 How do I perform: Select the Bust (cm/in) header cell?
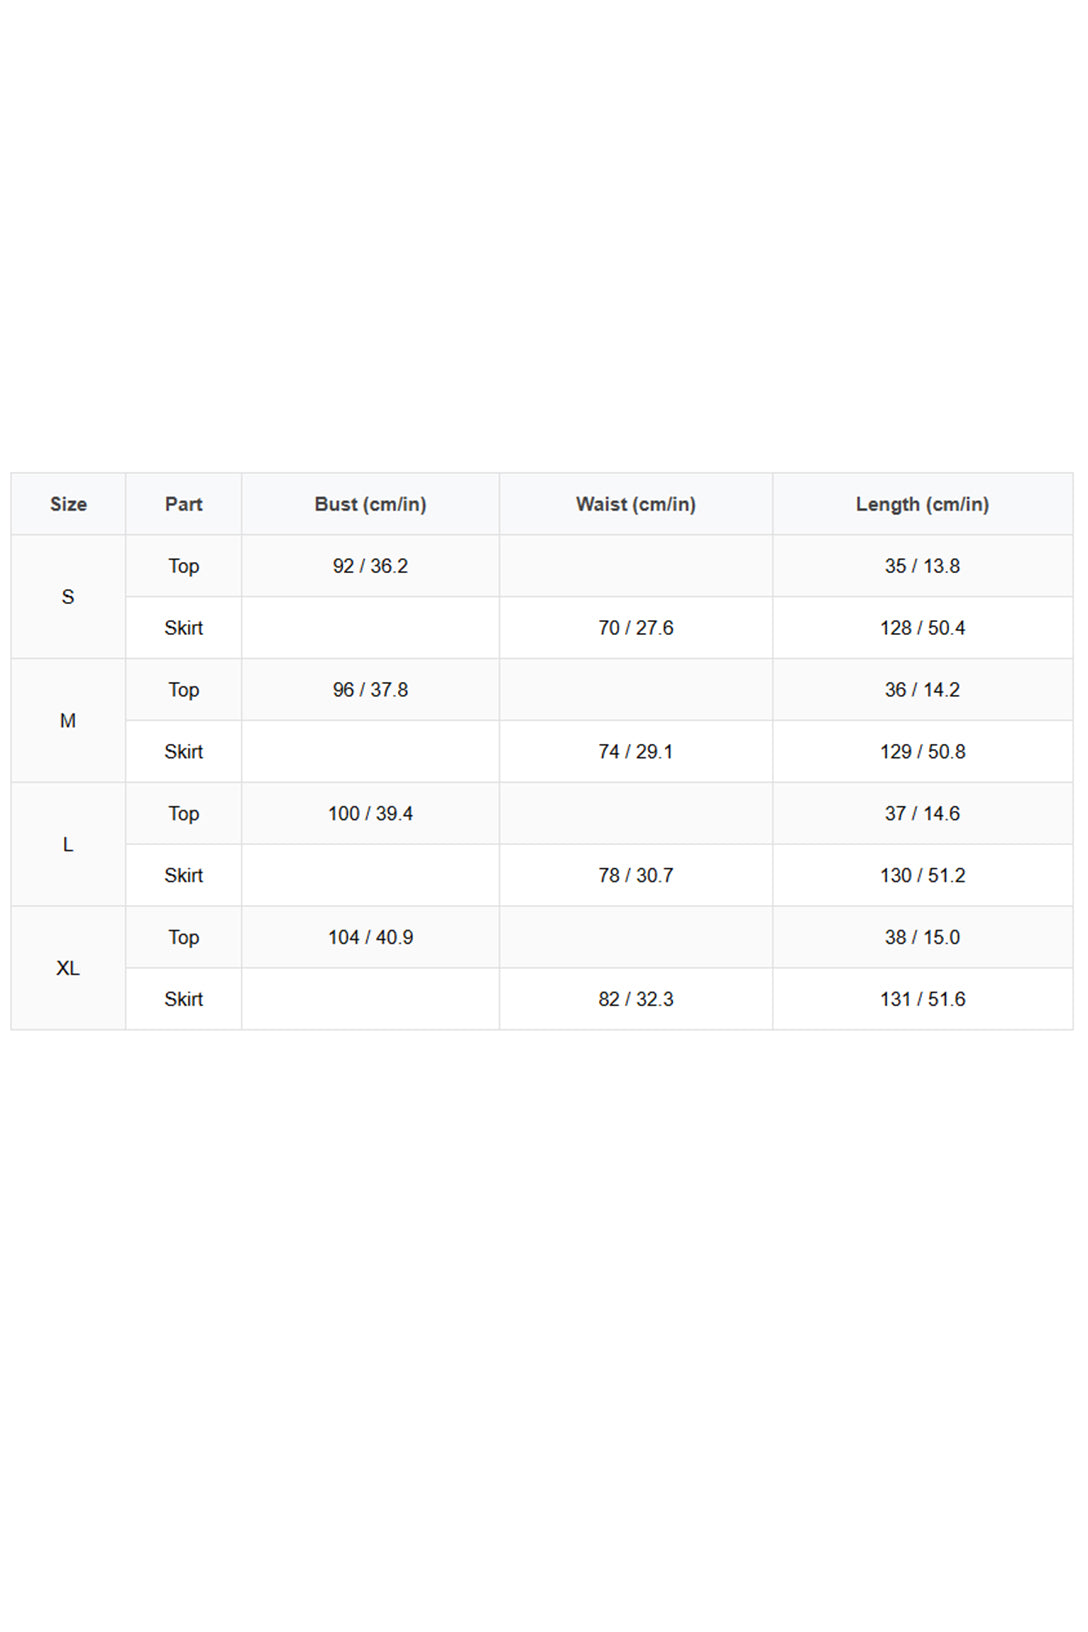(x=370, y=504)
